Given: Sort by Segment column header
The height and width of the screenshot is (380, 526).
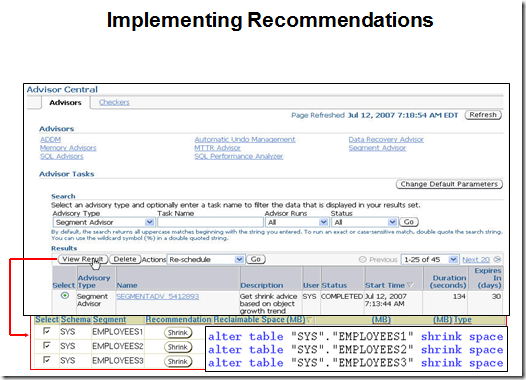Looking at the screenshot, I should 109,320.
